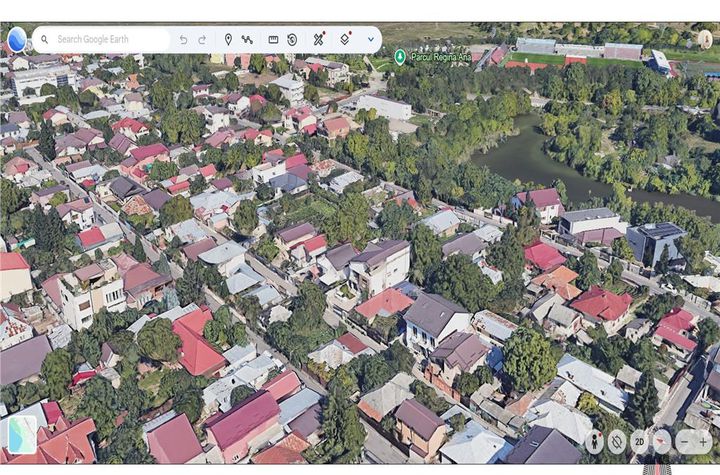720x475 pixels.
Task: Expand the toolbar dropdown chevron
Action: click(370, 40)
